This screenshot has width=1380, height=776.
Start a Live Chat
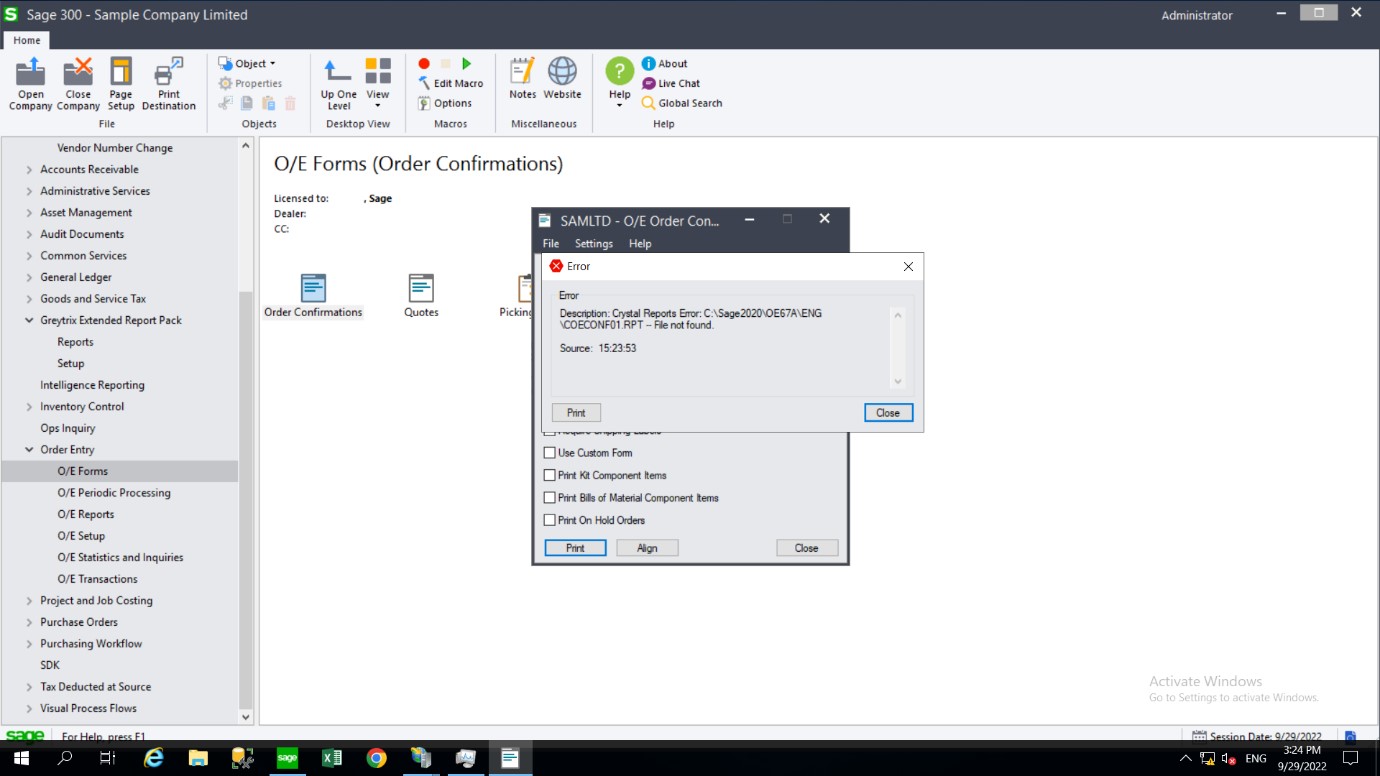(671, 84)
